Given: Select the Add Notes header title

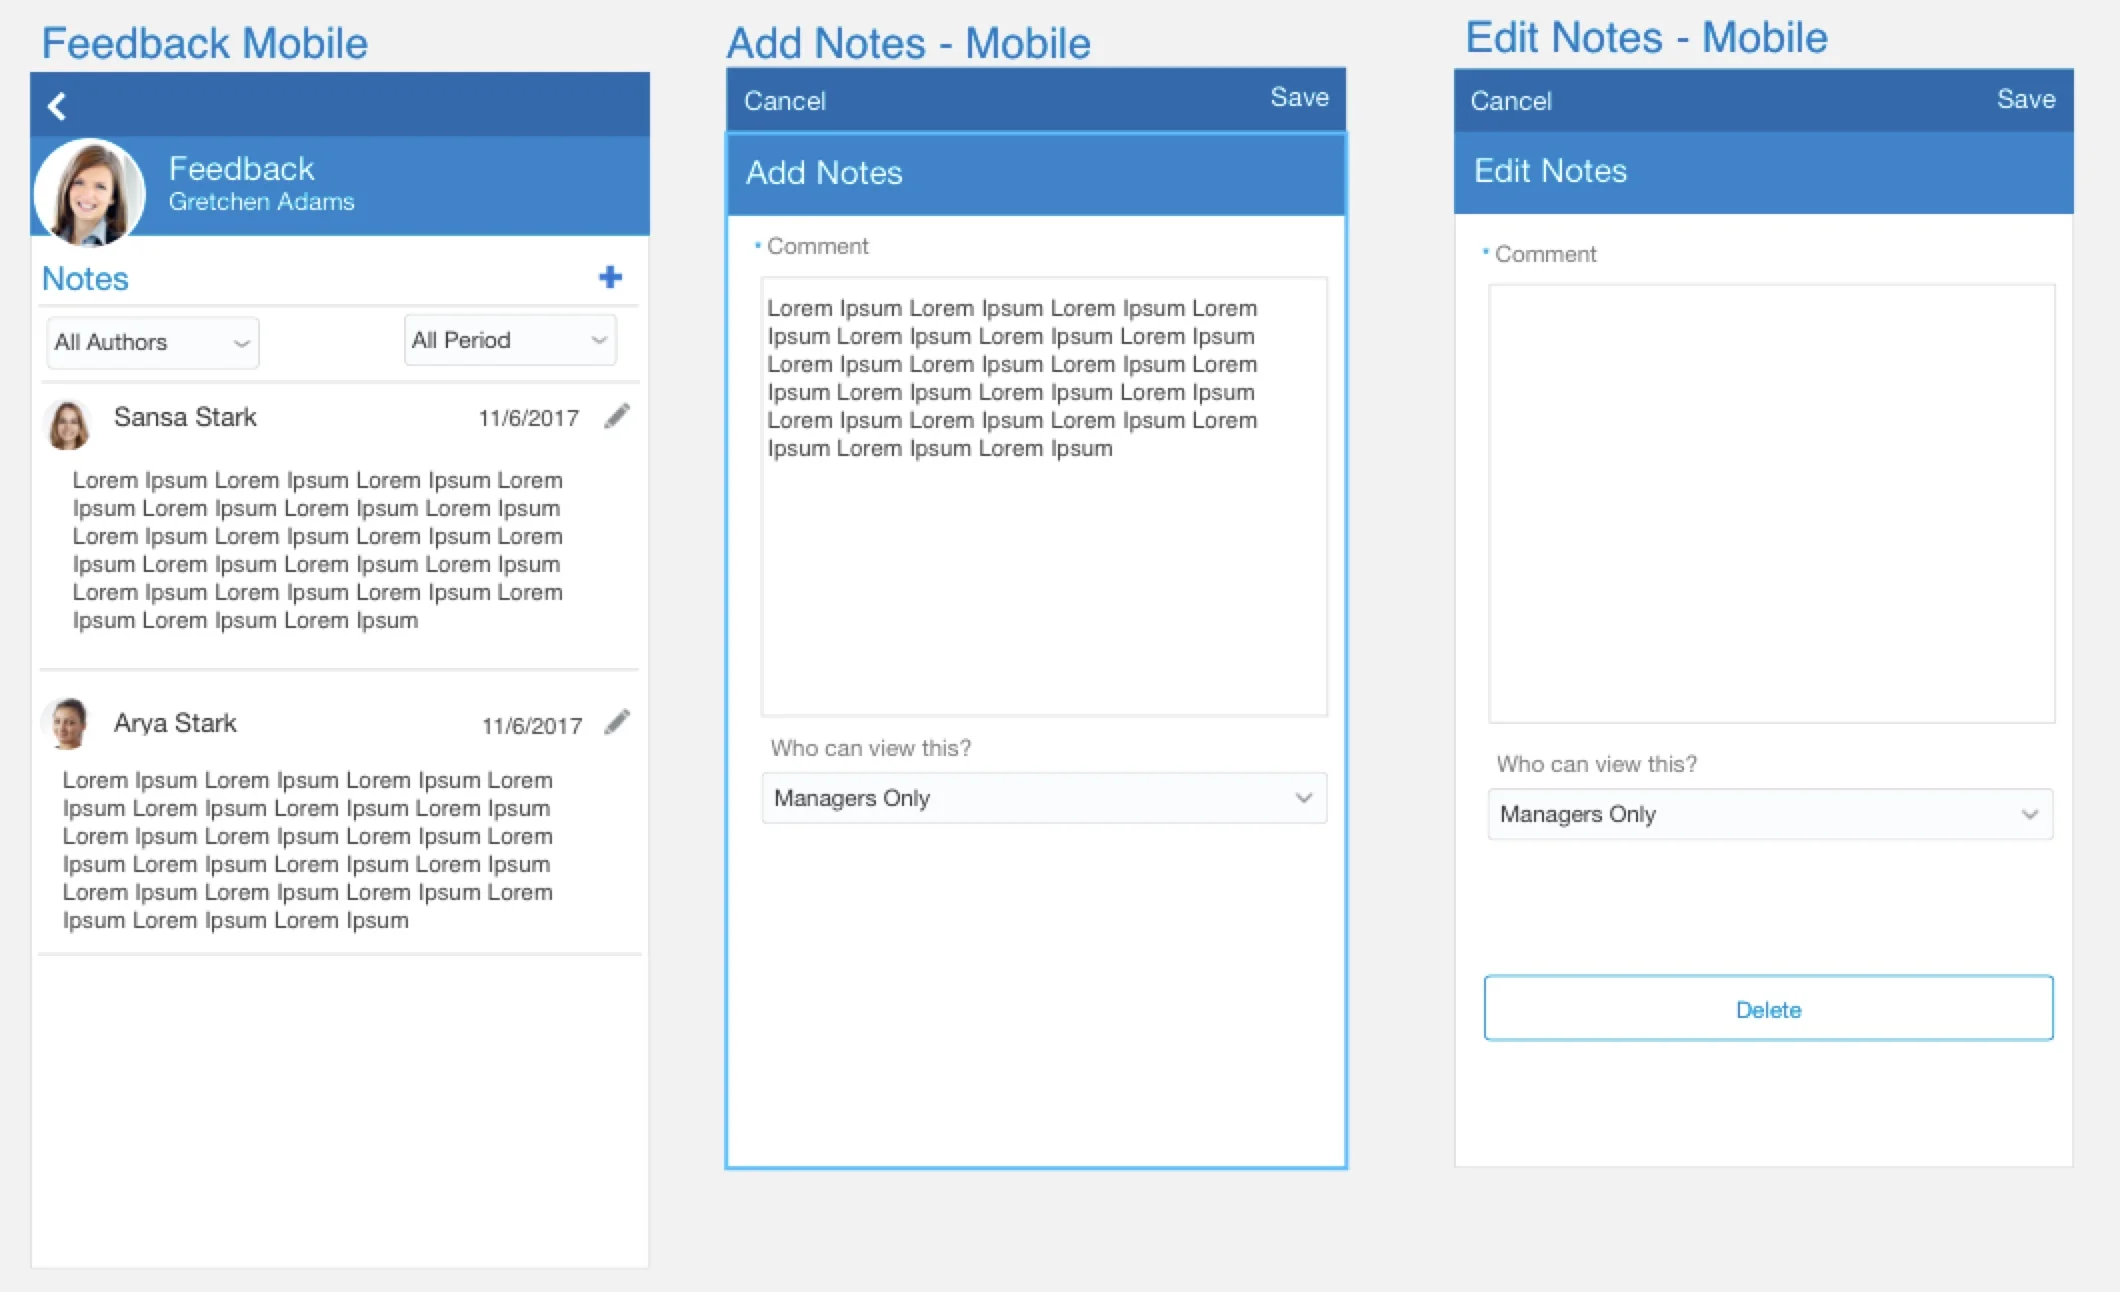Looking at the screenshot, I should (x=824, y=172).
